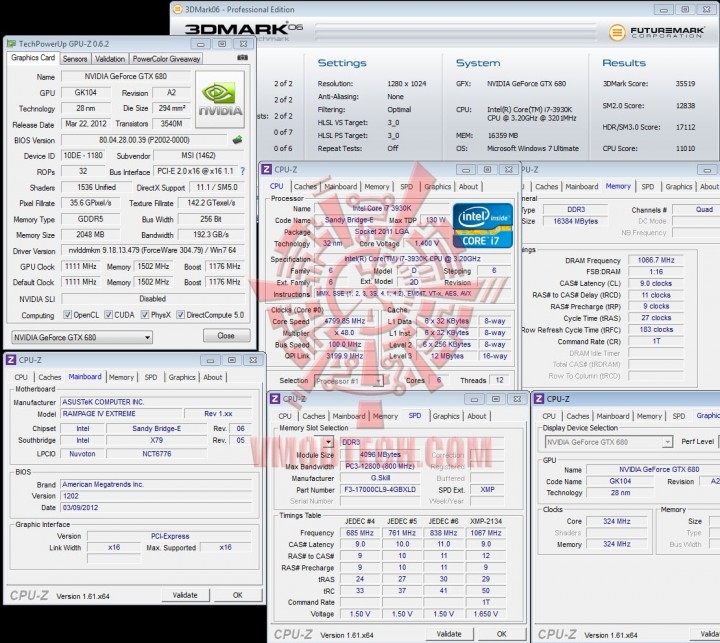Click the DRAM Frequency value 1066.7 MHz
The height and width of the screenshot is (643, 720).
pyautogui.click(x=656, y=260)
